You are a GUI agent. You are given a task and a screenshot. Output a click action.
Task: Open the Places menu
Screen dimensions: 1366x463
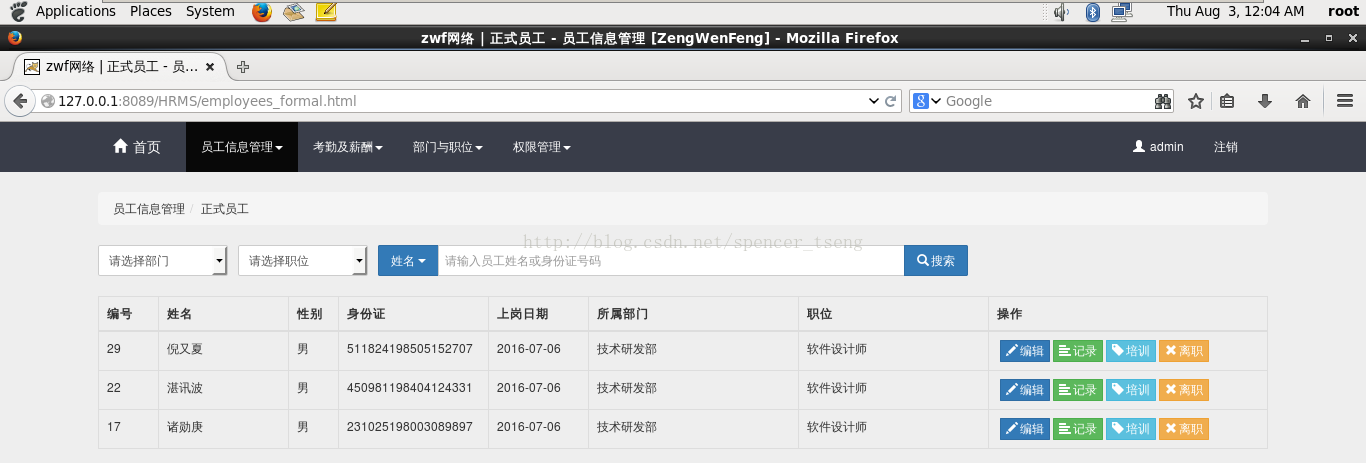pyautogui.click(x=151, y=12)
